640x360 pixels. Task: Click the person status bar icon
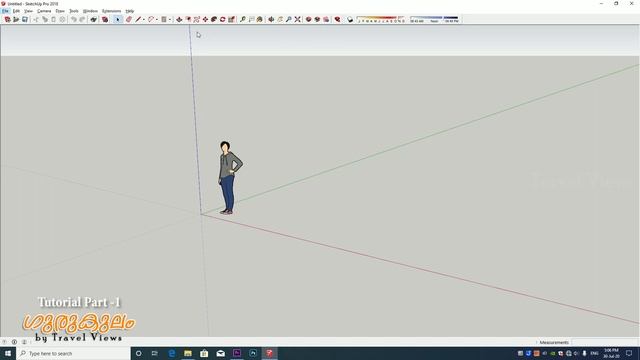[x=24, y=342]
